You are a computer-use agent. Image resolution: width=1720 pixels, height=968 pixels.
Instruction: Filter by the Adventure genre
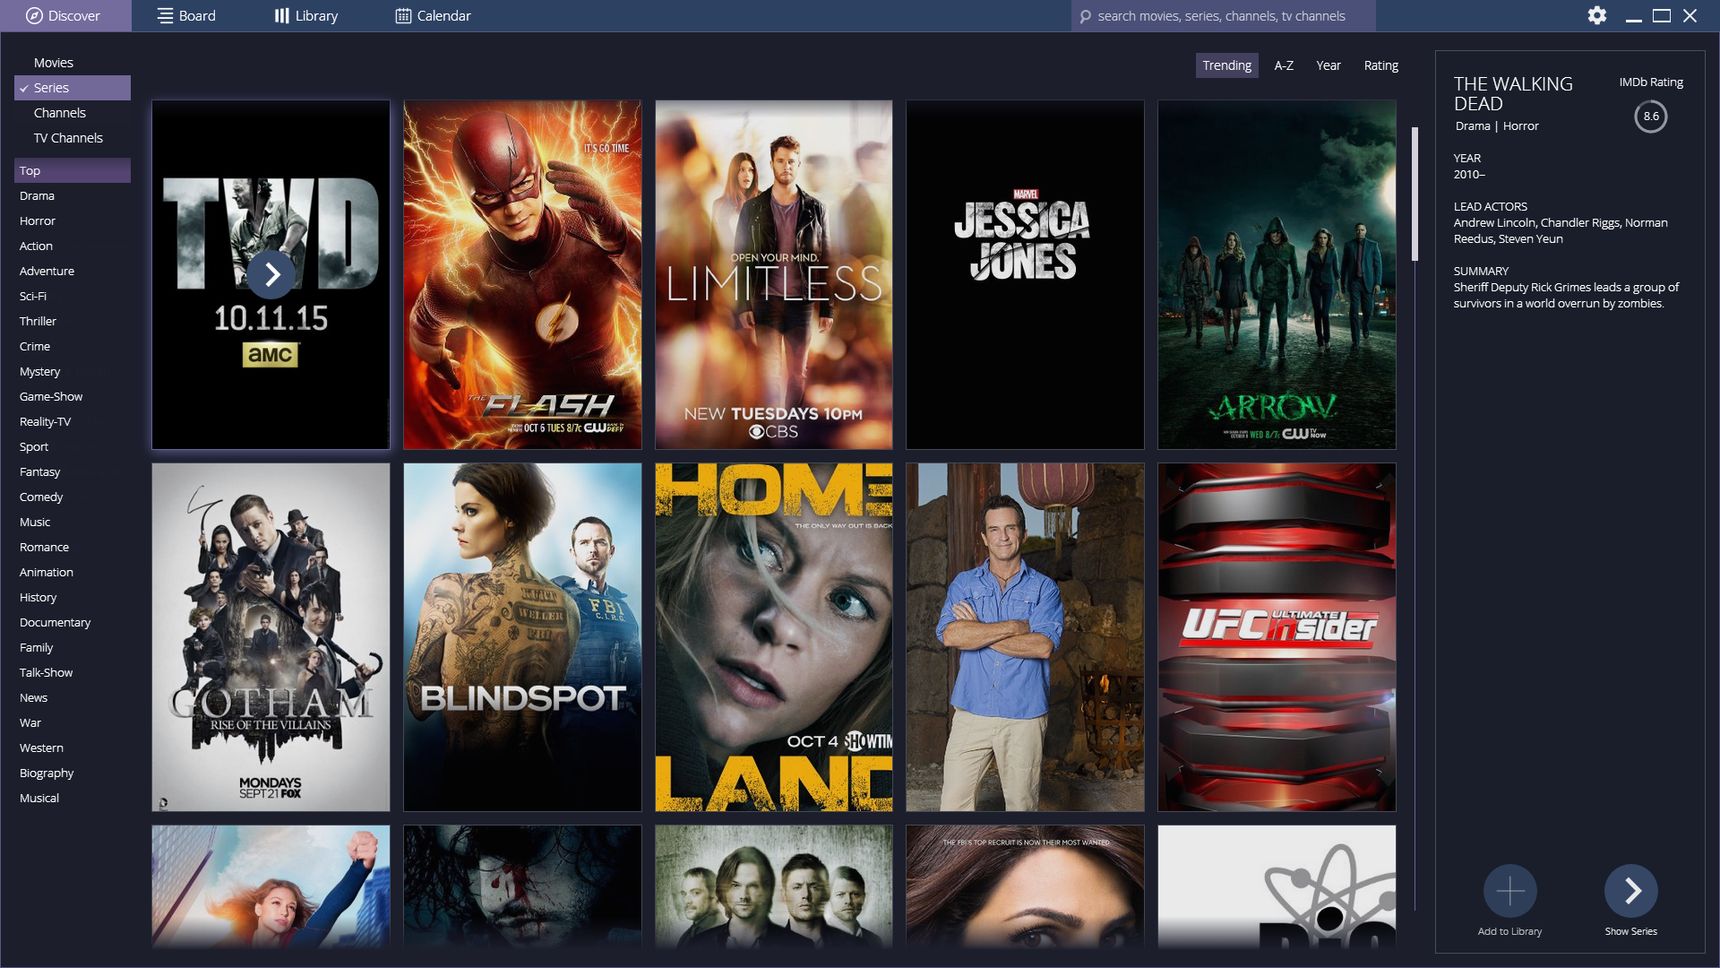[47, 271]
